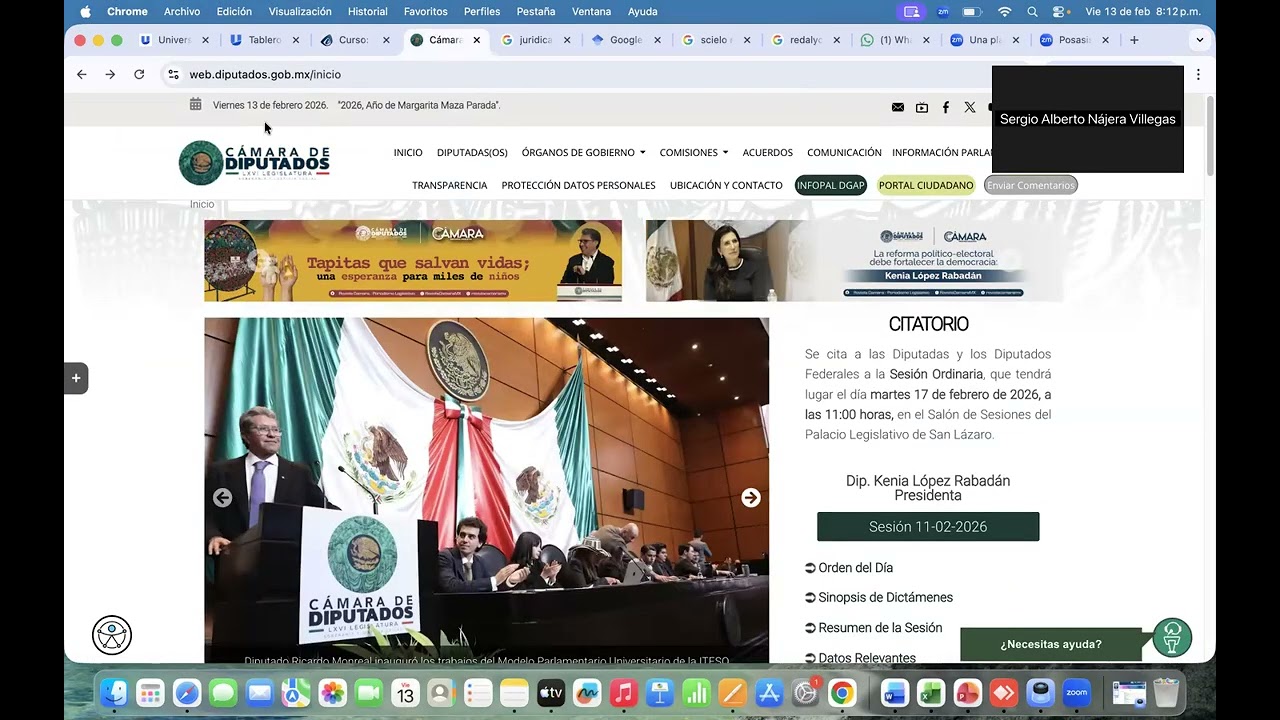This screenshot has height=720, width=1280.
Task: Open Protección Datos Personales nav item
Action: click(578, 185)
